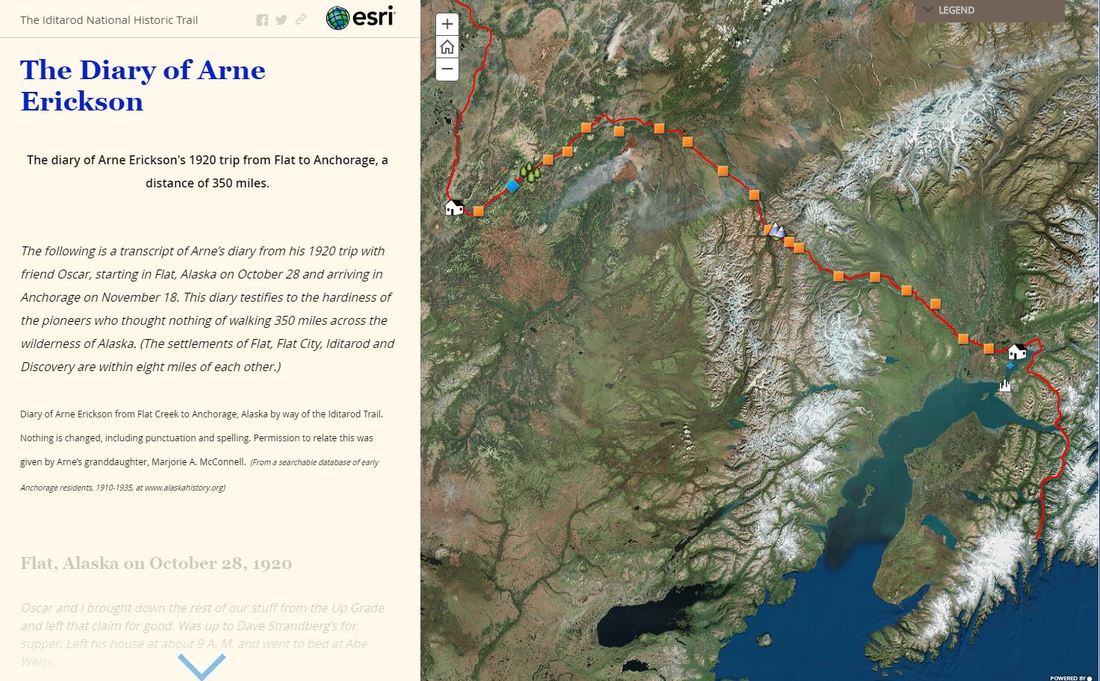Open The Iditarod National Historic Trail header title

[x=109, y=20]
